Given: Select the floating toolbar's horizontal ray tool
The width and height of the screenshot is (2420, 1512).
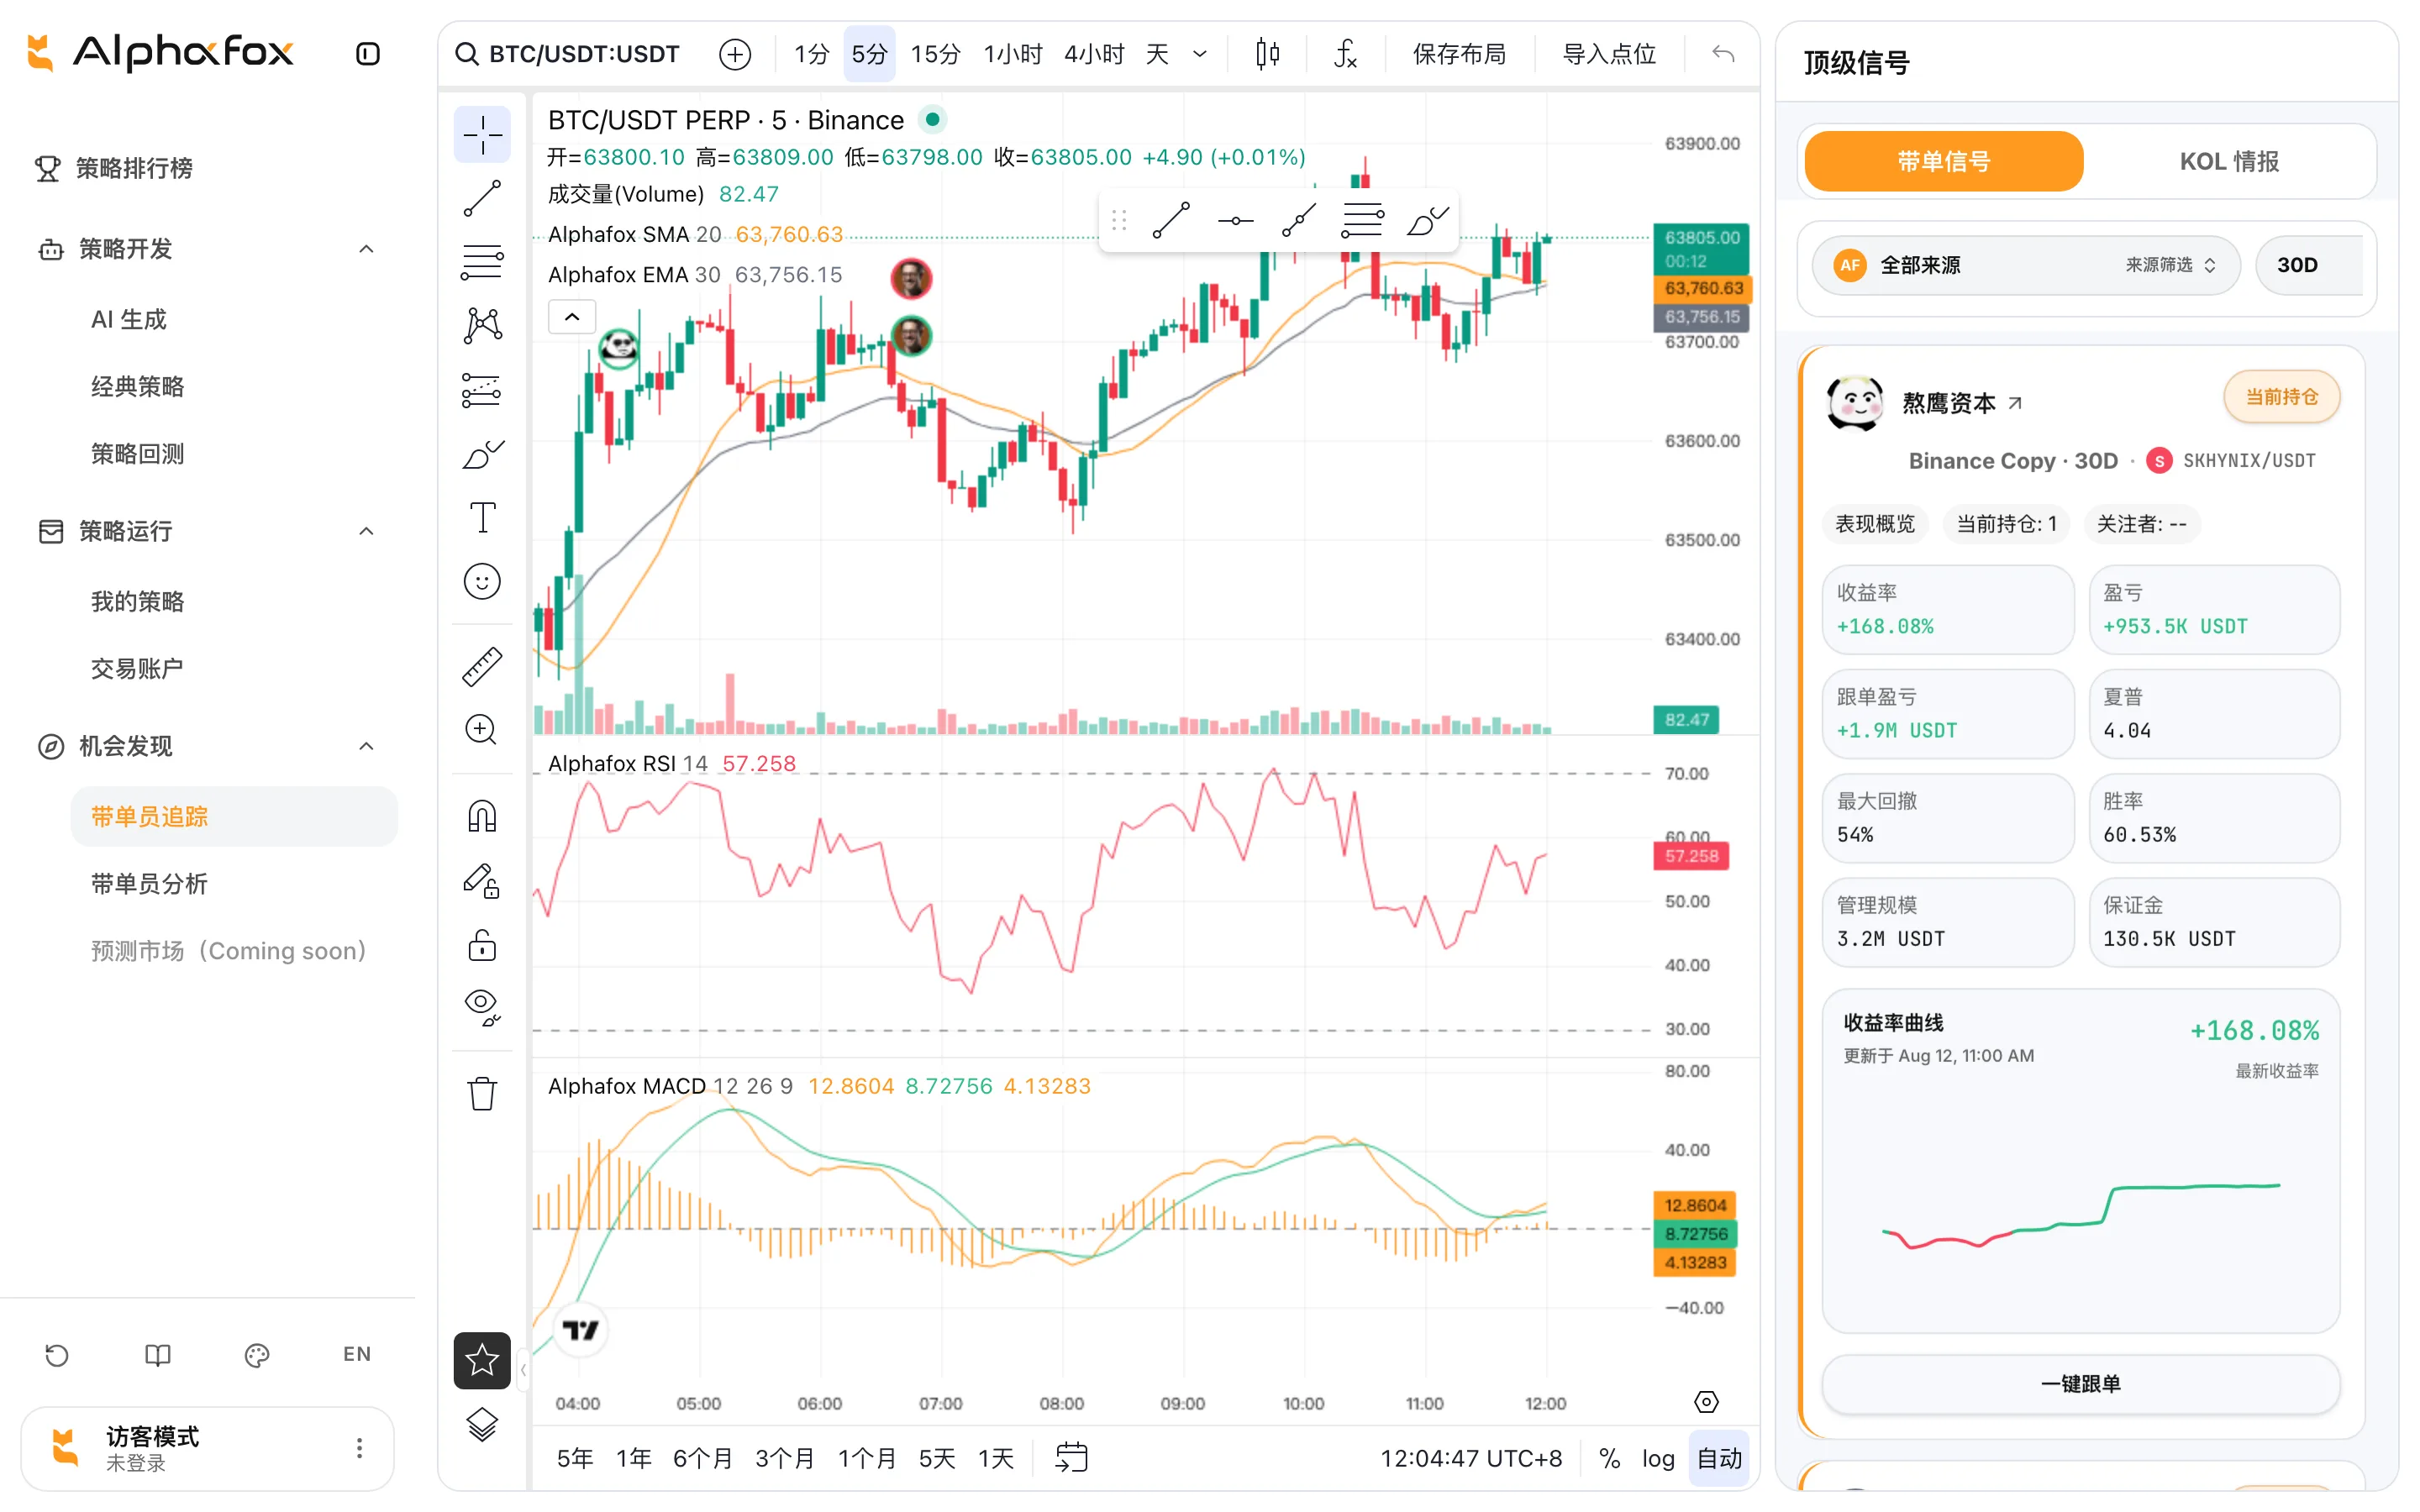Looking at the screenshot, I should (x=1235, y=221).
